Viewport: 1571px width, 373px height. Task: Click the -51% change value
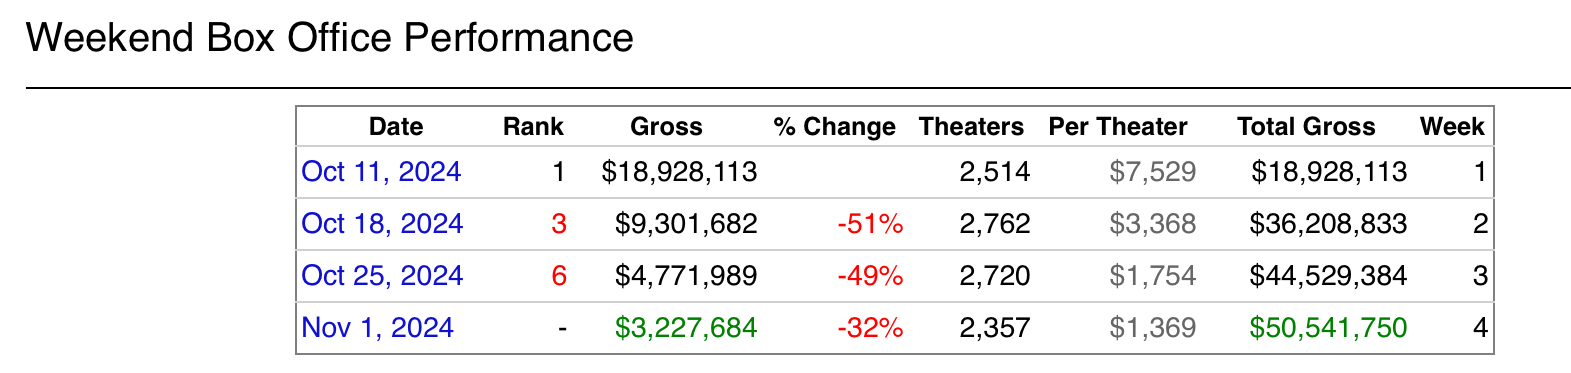870,224
